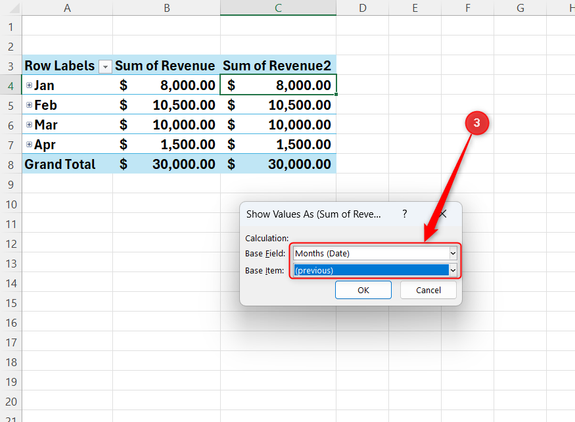Select column D header
This screenshot has height=422, width=575.
[x=362, y=8]
